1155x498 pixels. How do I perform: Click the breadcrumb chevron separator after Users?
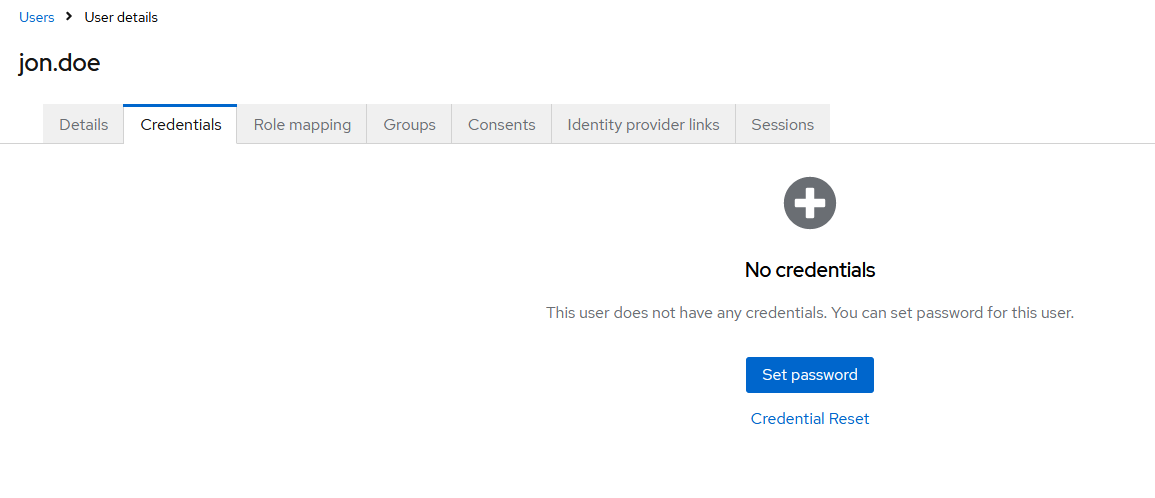click(69, 17)
